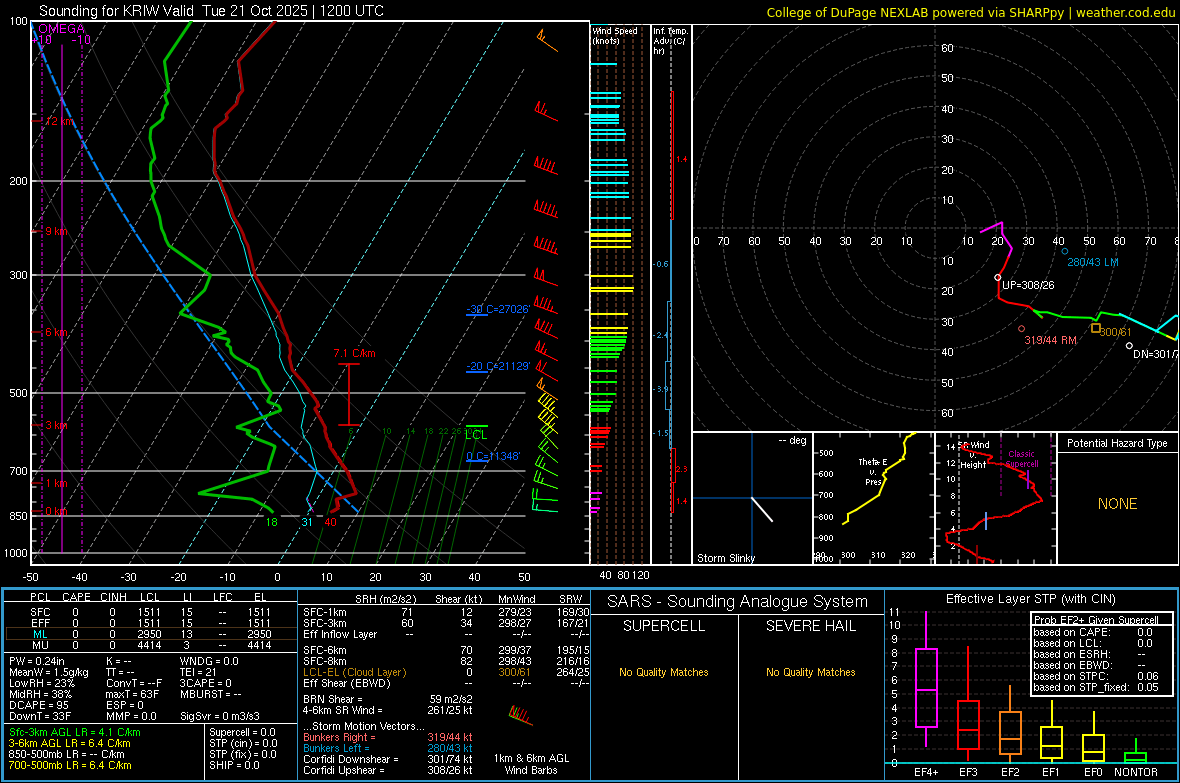Click the Theta-E v. Pres panel label
1180x783 pixels.
pyautogui.click(x=873, y=471)
